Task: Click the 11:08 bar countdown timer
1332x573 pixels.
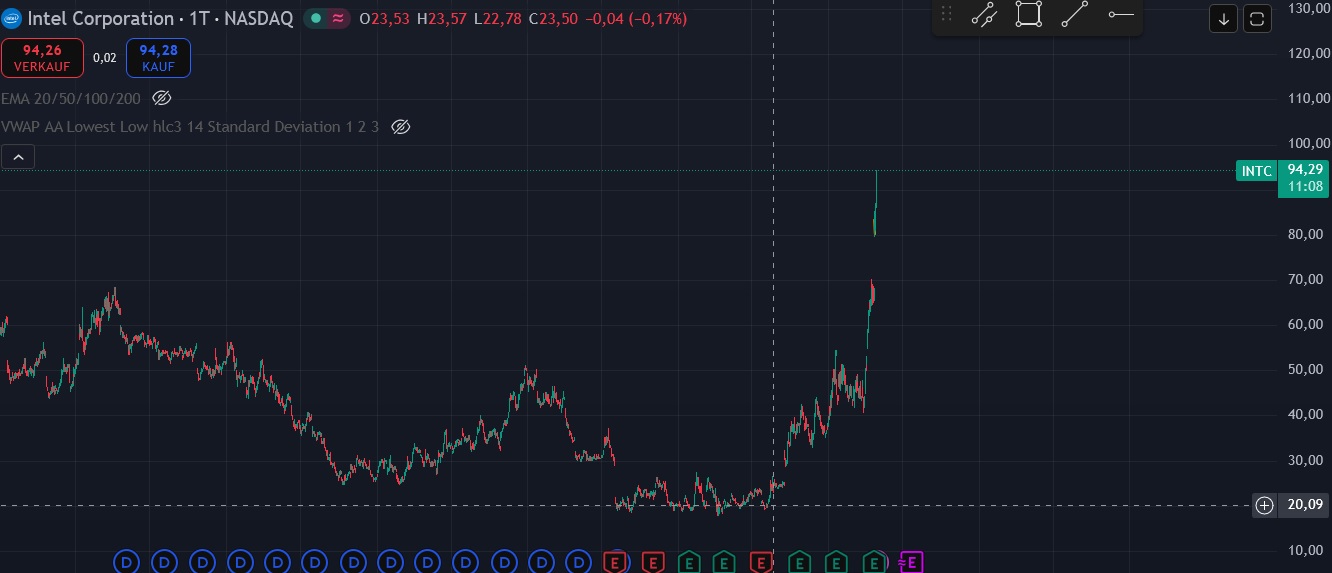Action: pyautogui.click(x=1306, y=187)
